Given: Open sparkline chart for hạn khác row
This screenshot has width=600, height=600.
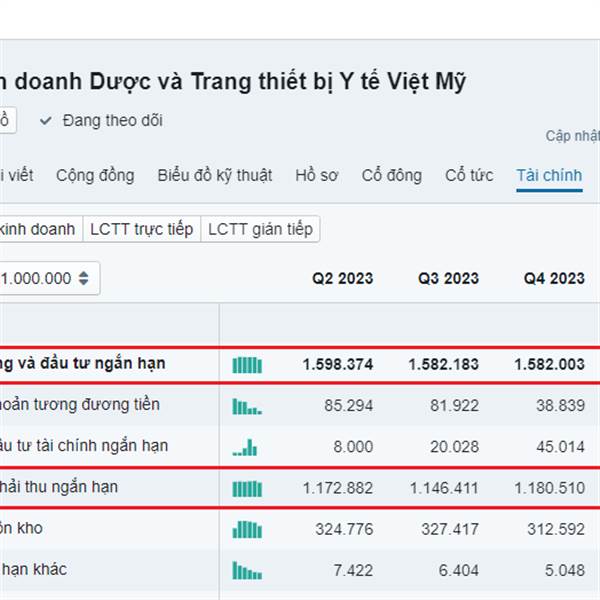Looking at the screenshot, I should coord(247,571).
